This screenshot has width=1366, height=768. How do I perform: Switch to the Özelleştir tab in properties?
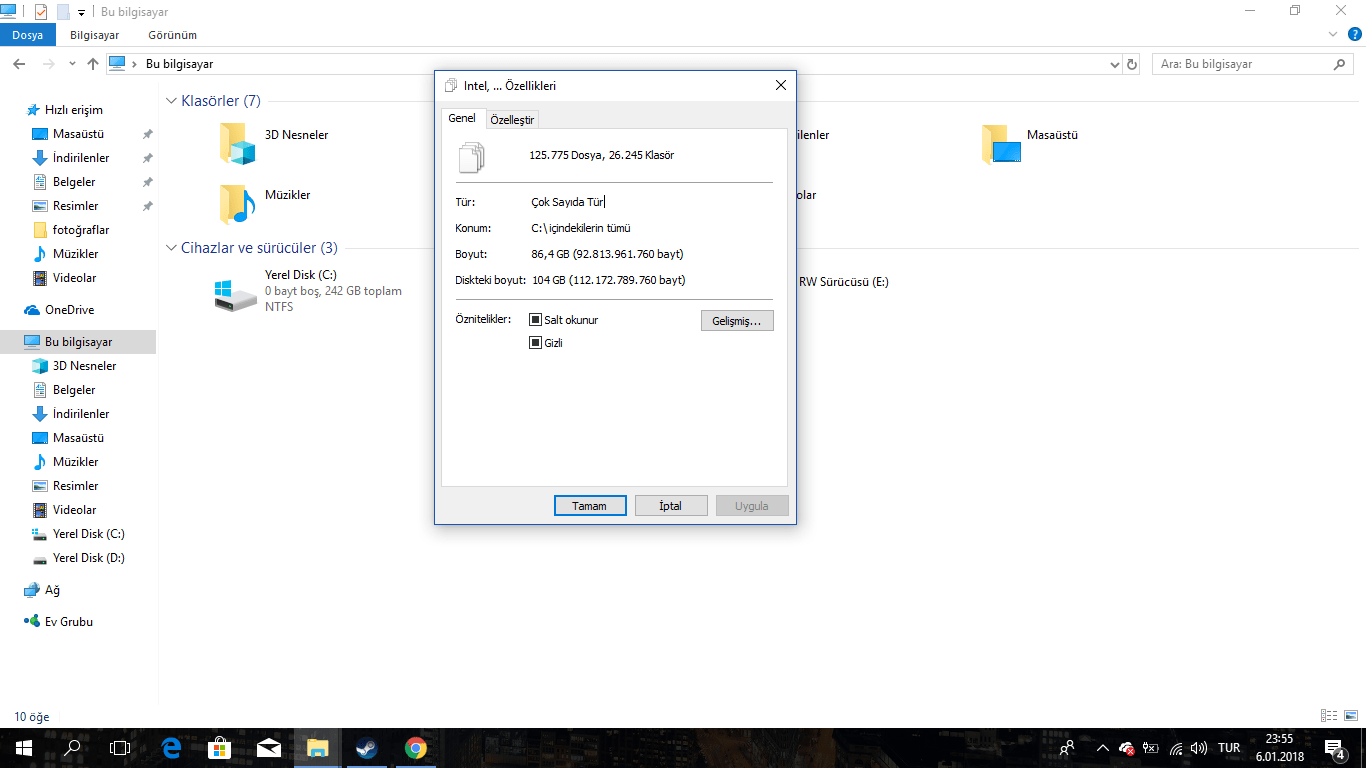pos(512,120)
